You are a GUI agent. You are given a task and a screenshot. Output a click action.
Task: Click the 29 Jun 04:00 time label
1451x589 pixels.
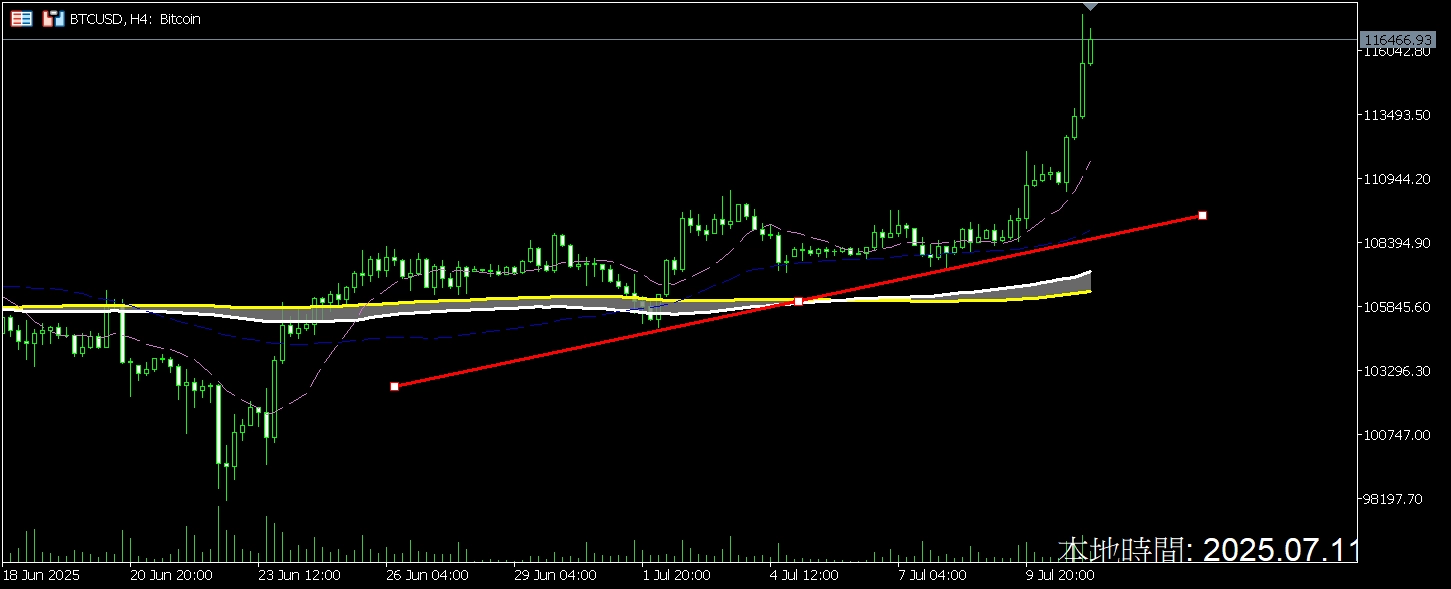(x=556, y=576)
